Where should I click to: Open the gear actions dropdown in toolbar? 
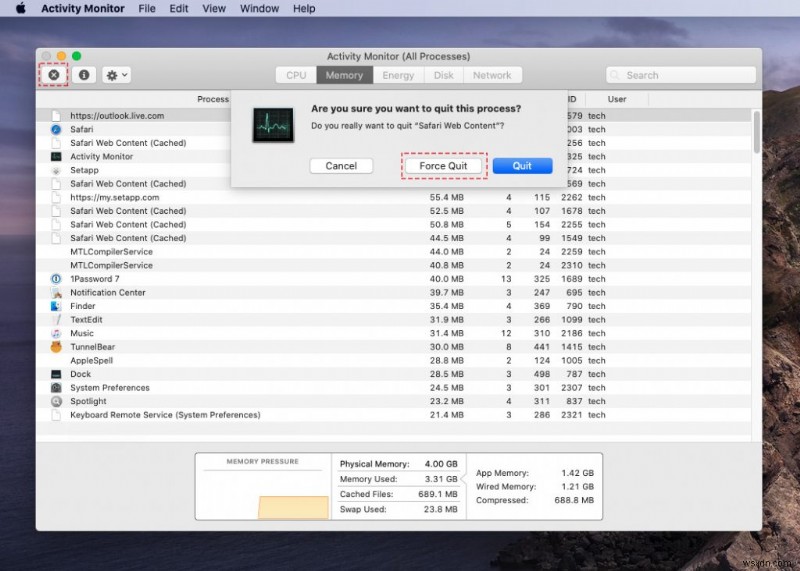116,75
